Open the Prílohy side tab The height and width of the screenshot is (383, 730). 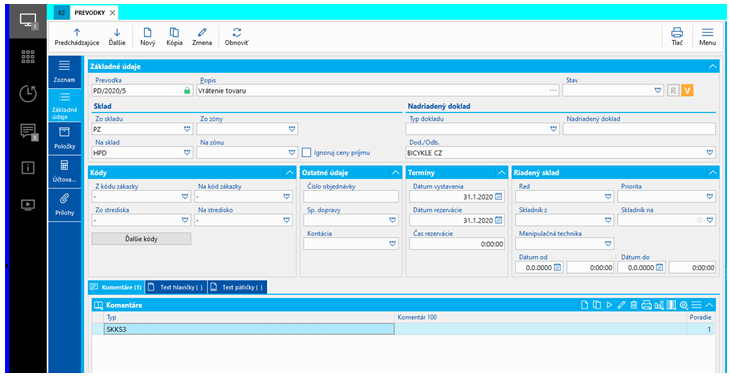point(64,204)
